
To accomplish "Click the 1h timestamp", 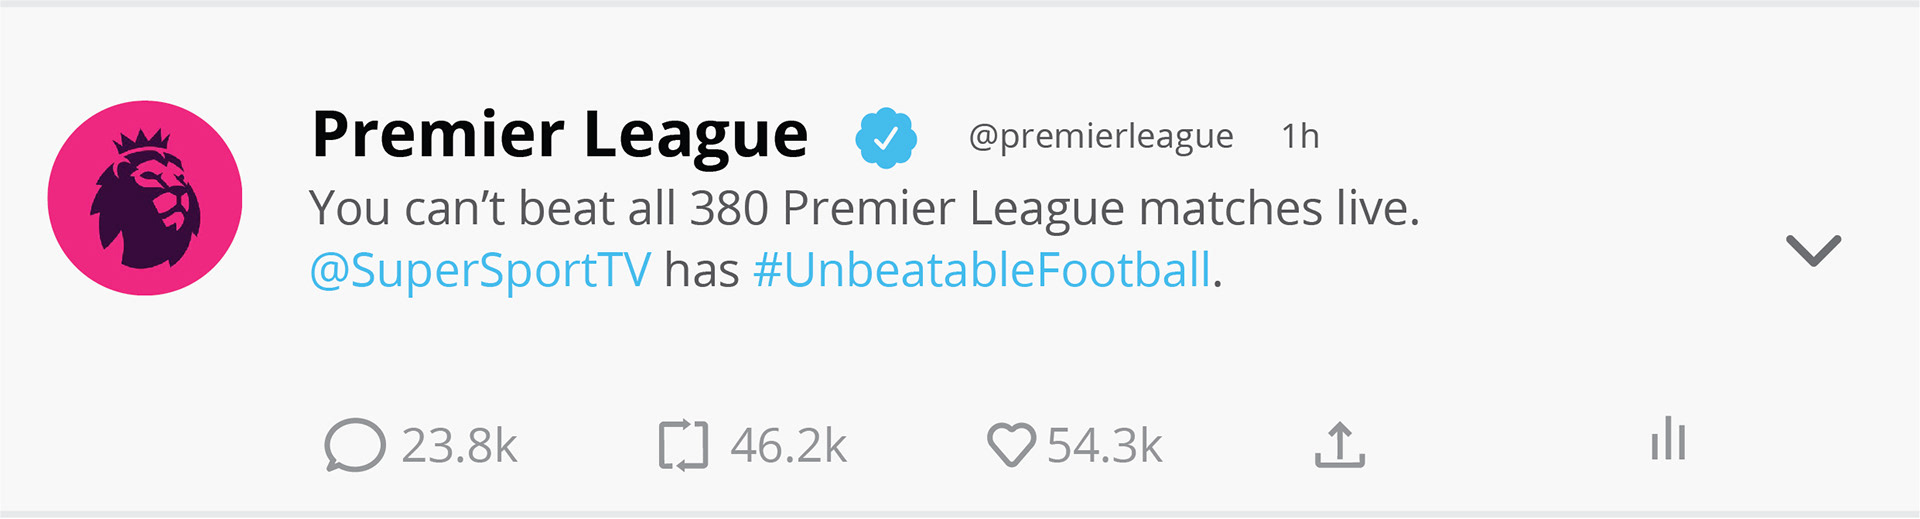I will (1300, 136).
